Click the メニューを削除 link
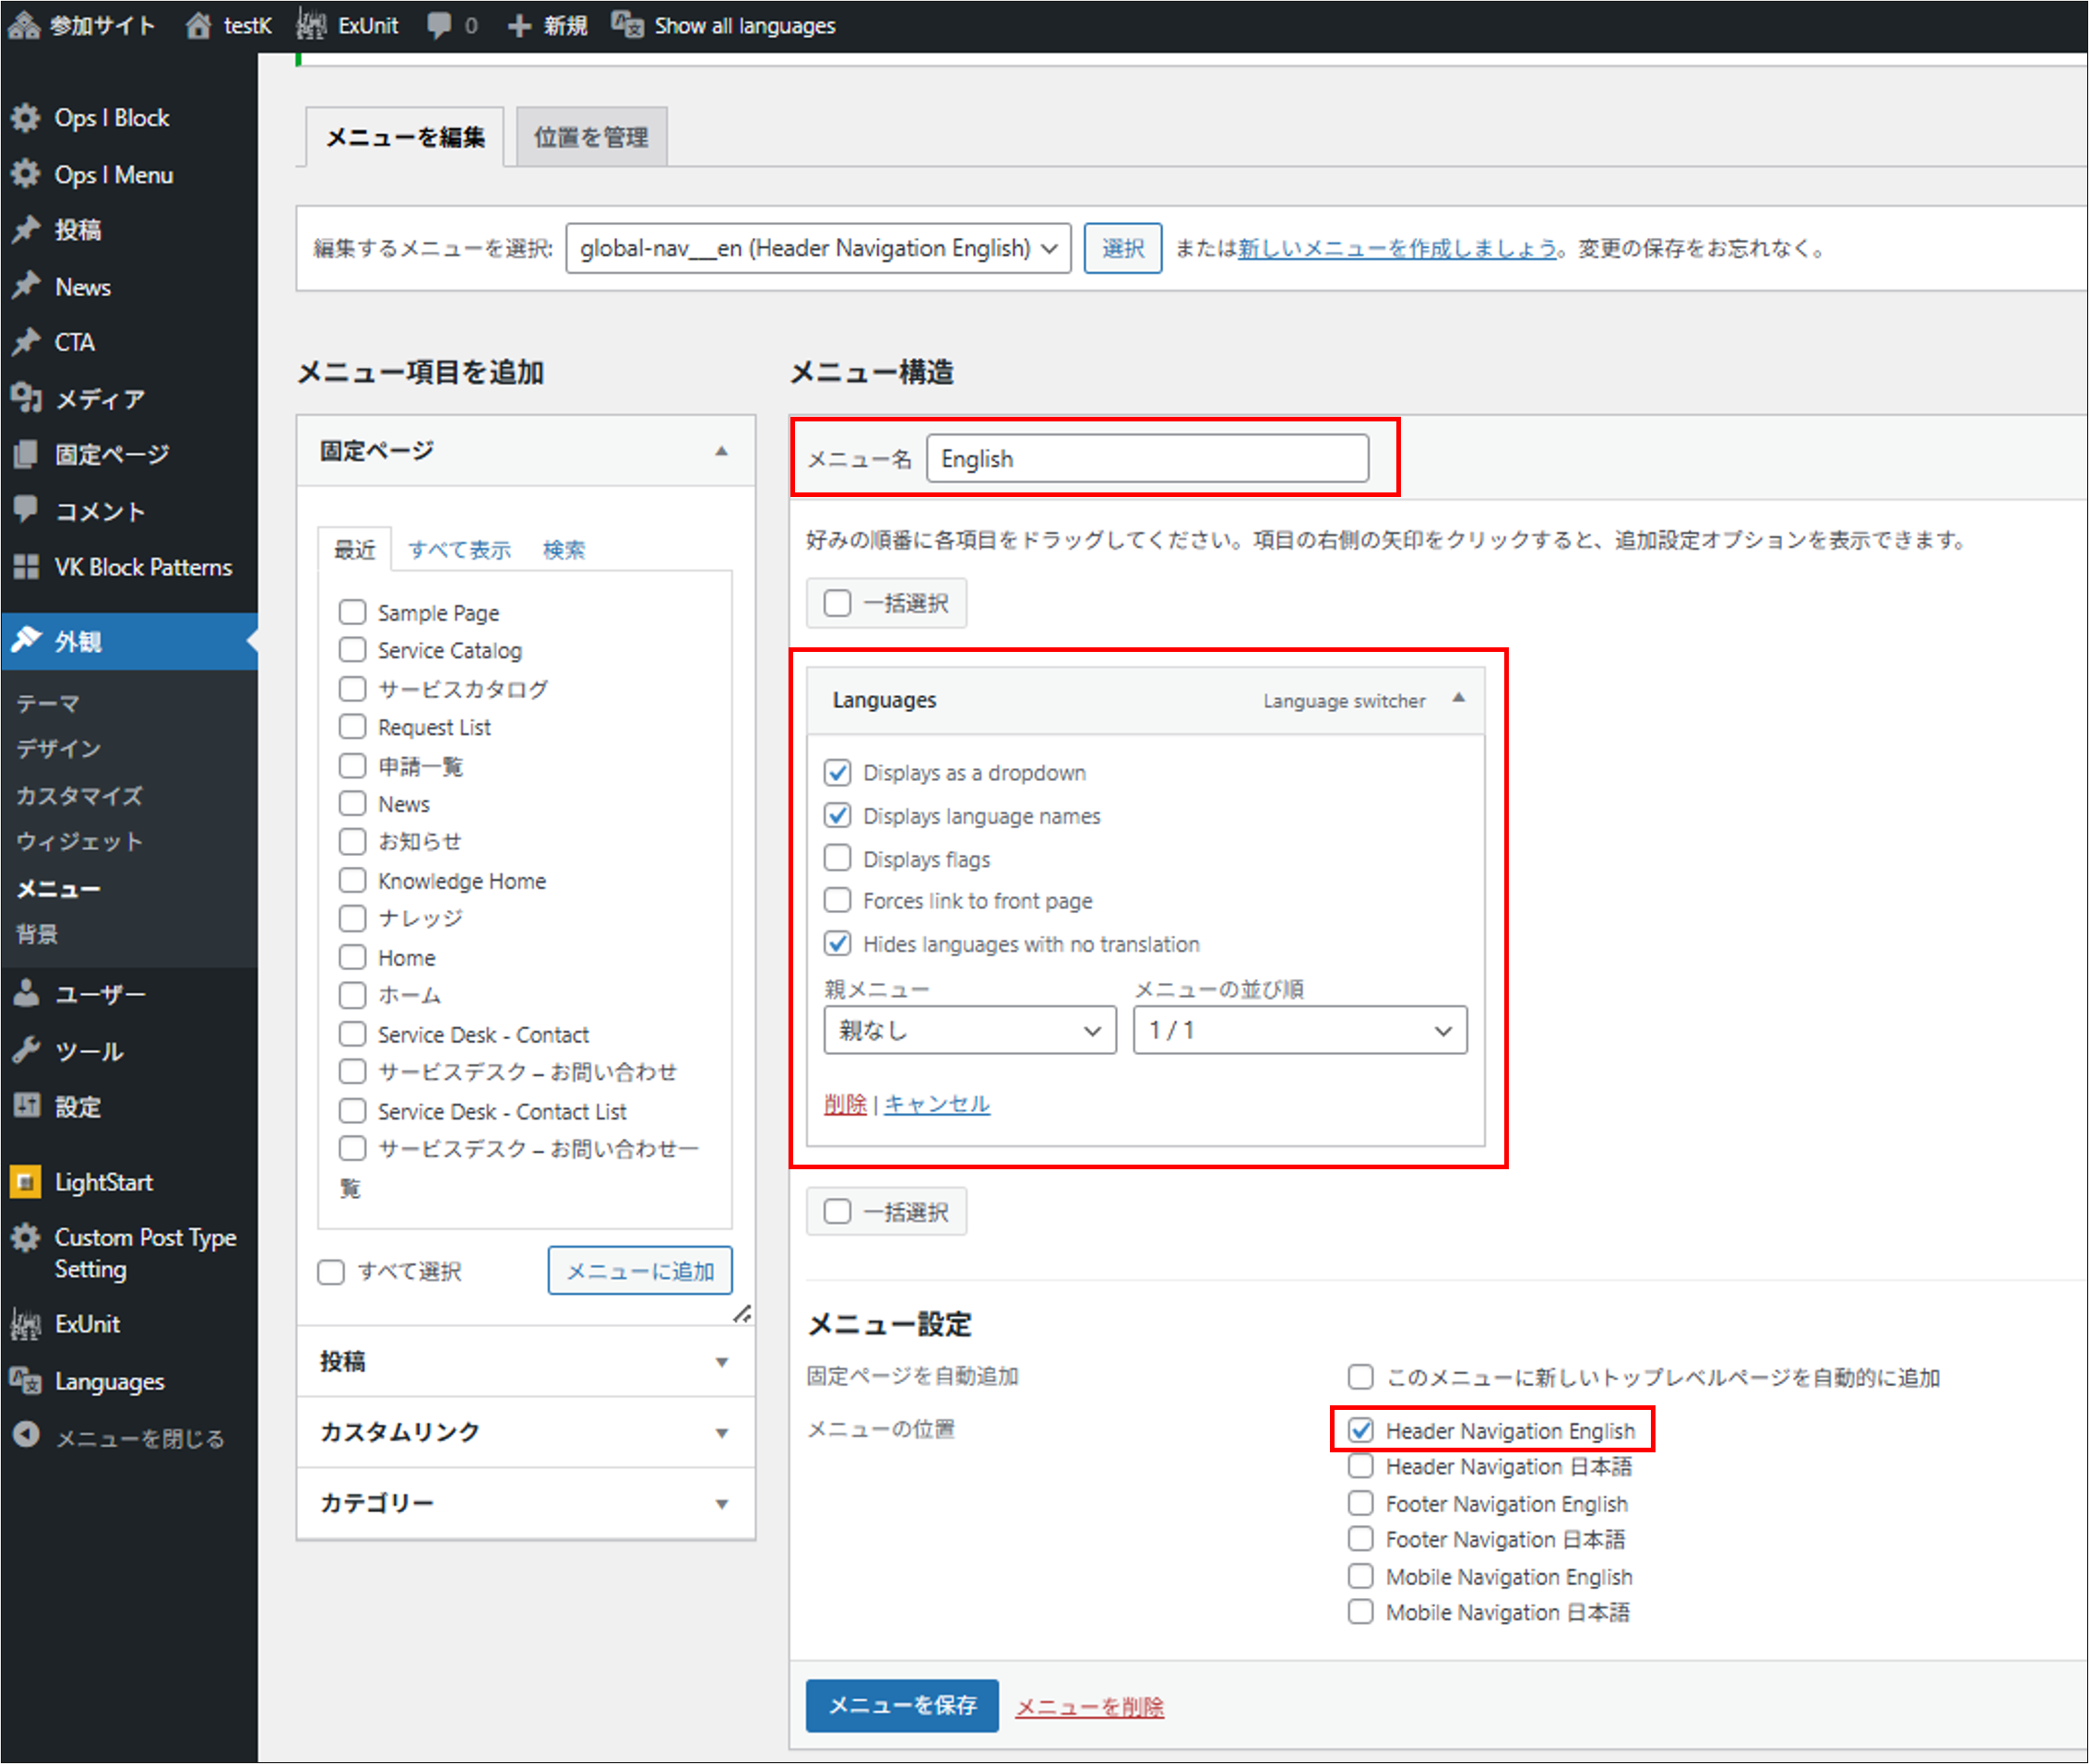This screenshot has height=1764, width=2089. [x=1089, y=1707]
